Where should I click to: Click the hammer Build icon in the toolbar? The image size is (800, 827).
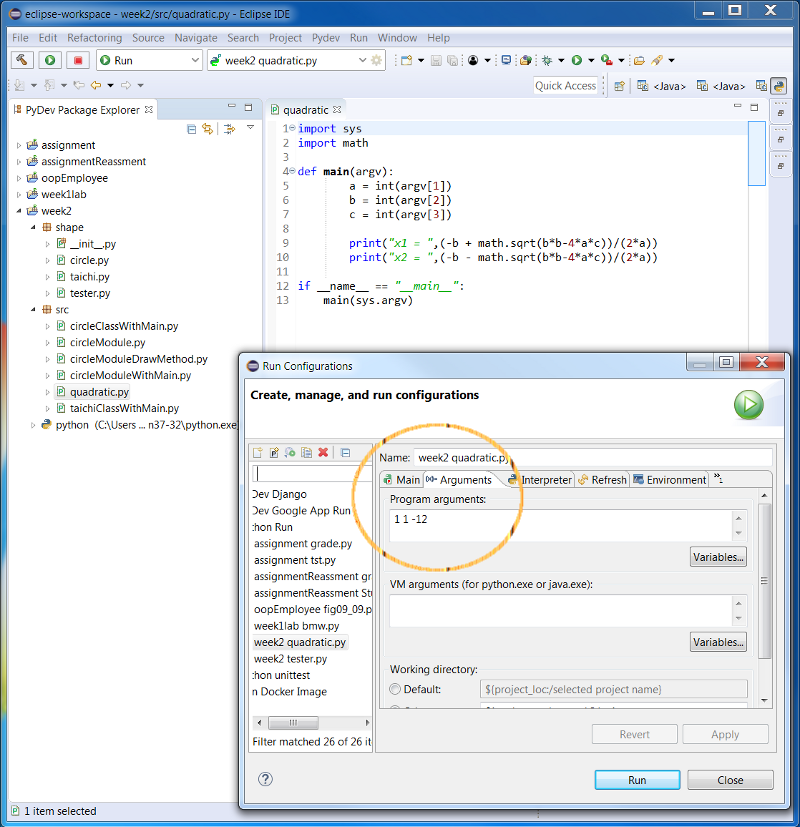[x=22, y=60]
